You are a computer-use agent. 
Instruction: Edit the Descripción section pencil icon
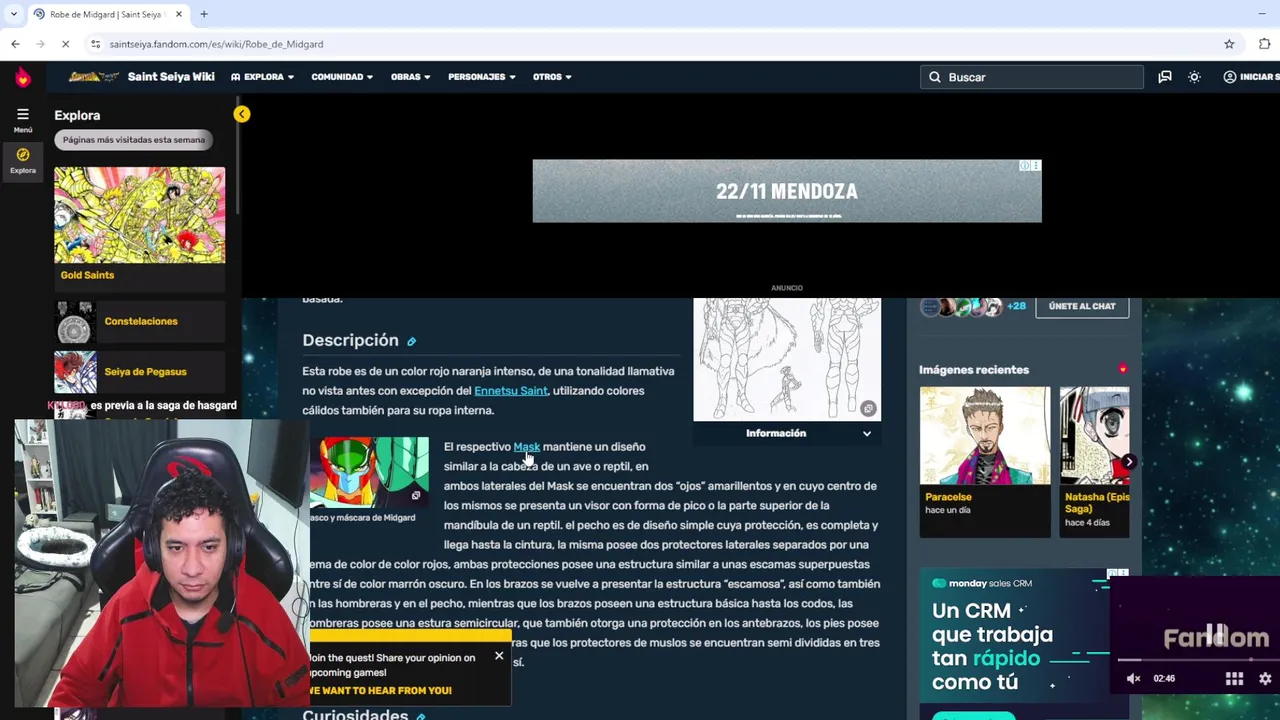tap(411, 341)
